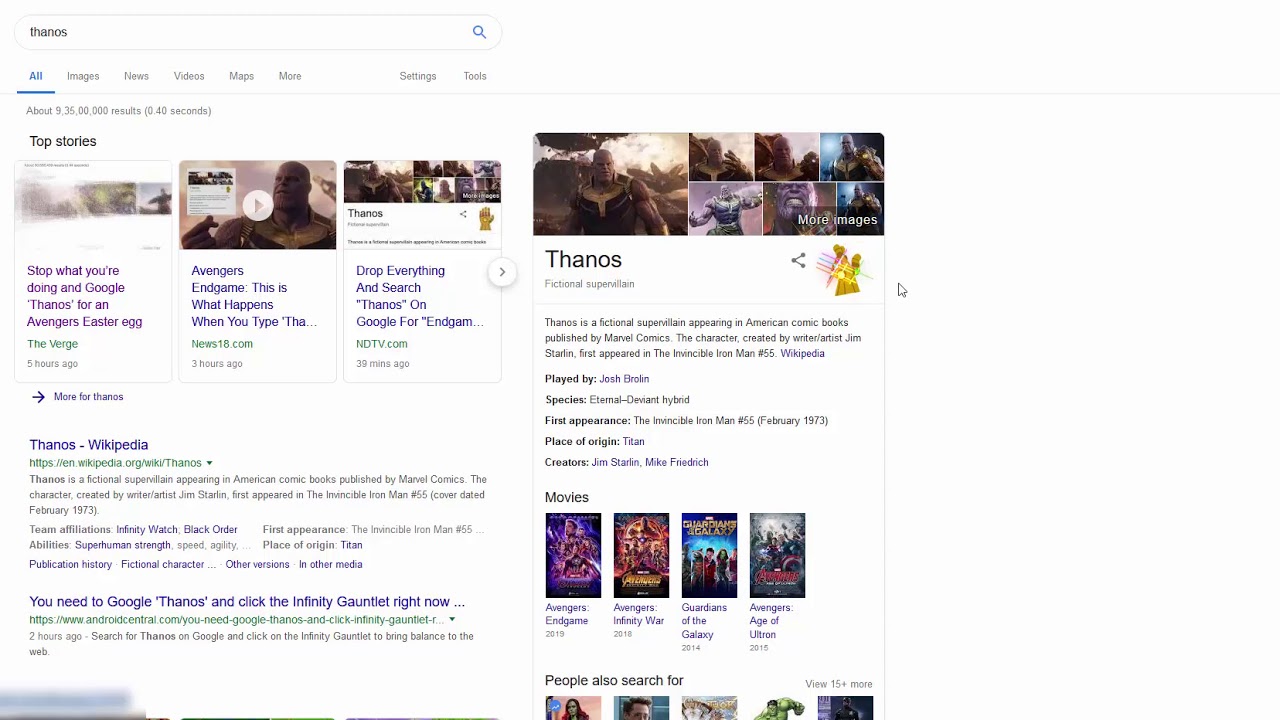Open News18 Avengers Endgame story link
Screen dimensions: 1280x720
click(254, 296)
